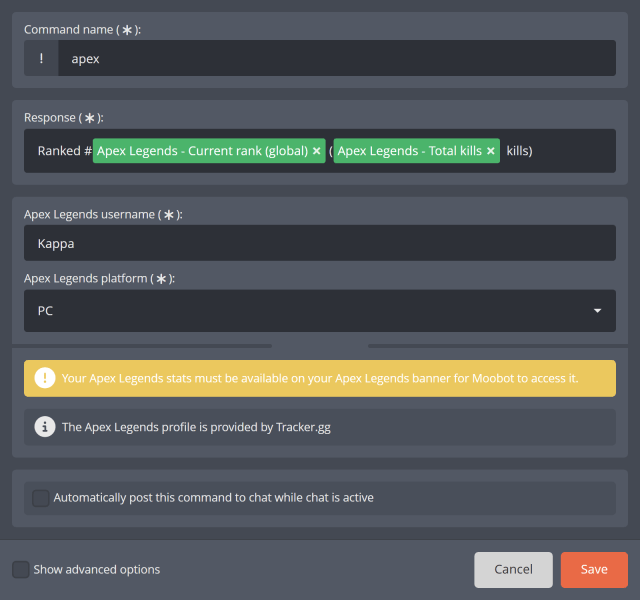This screenshot has width=640, height=600.
Task: Click the yellow warning exclamation icon
Action: click(x=45, y=378)
